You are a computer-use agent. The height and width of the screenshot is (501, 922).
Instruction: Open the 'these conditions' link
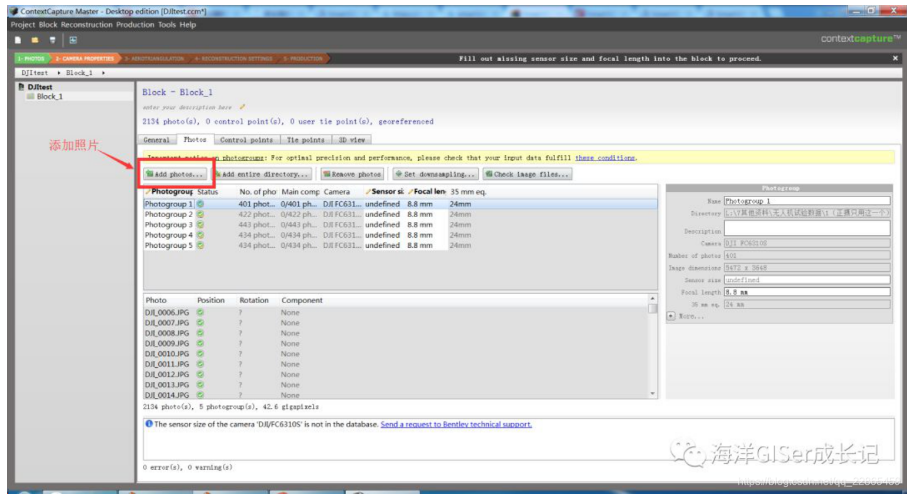point(605,158)
